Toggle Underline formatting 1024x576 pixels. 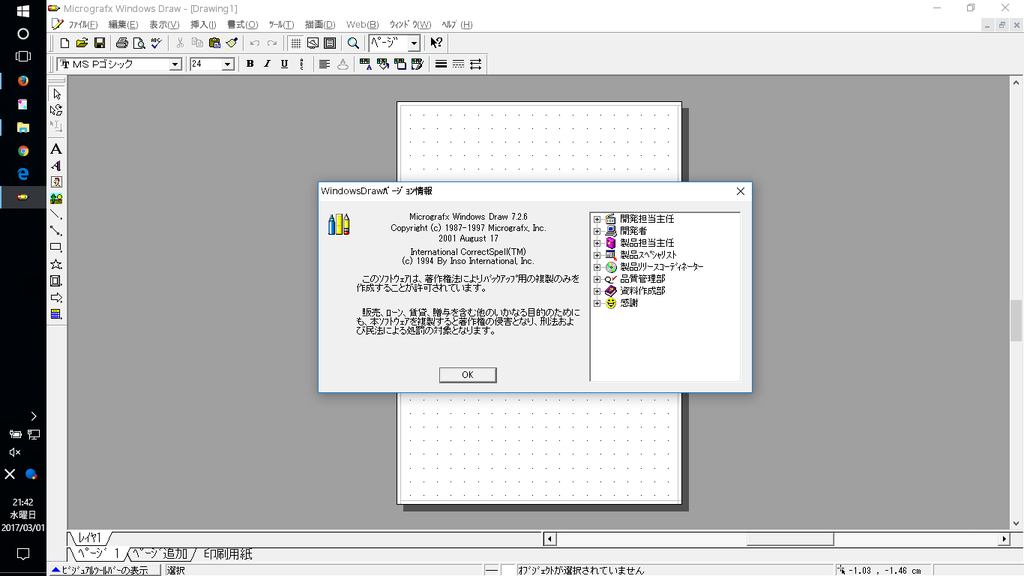click(284, 64)
